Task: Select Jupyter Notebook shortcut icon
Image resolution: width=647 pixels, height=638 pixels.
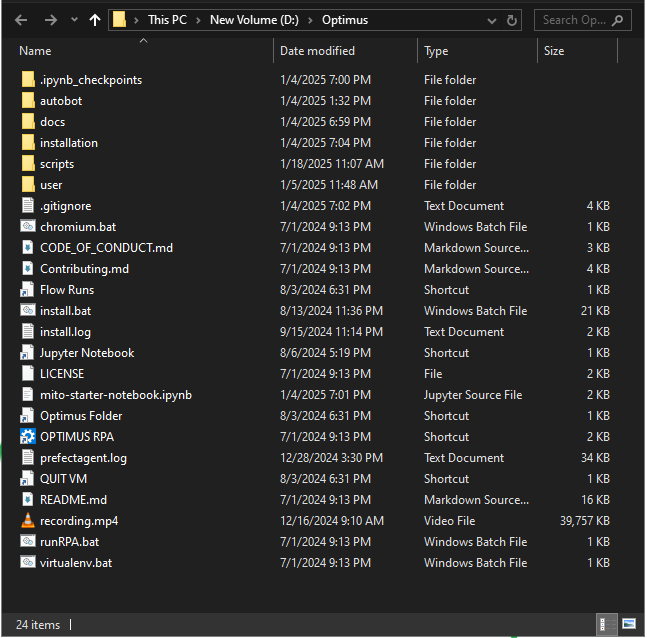Action: click(x=27, y=352)
